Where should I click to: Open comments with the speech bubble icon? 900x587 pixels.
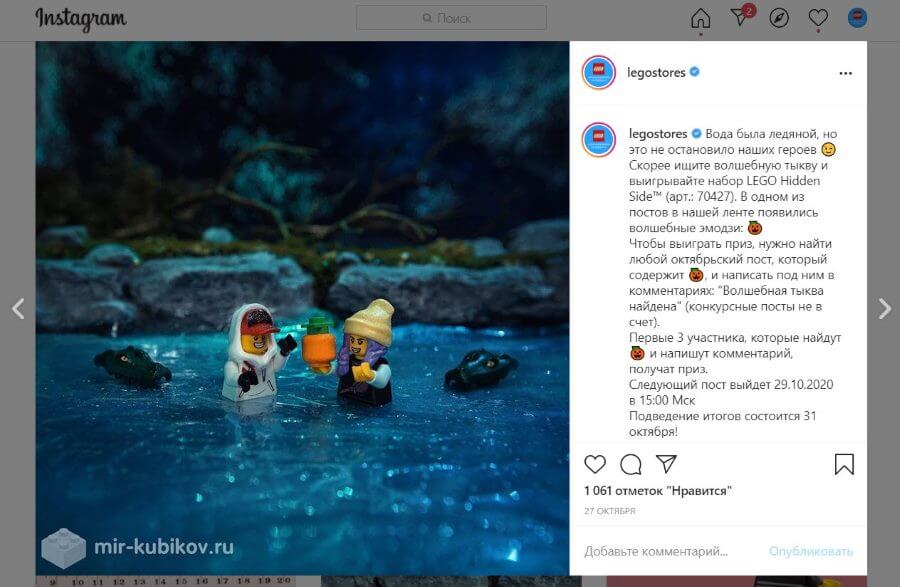coord(630,464)
